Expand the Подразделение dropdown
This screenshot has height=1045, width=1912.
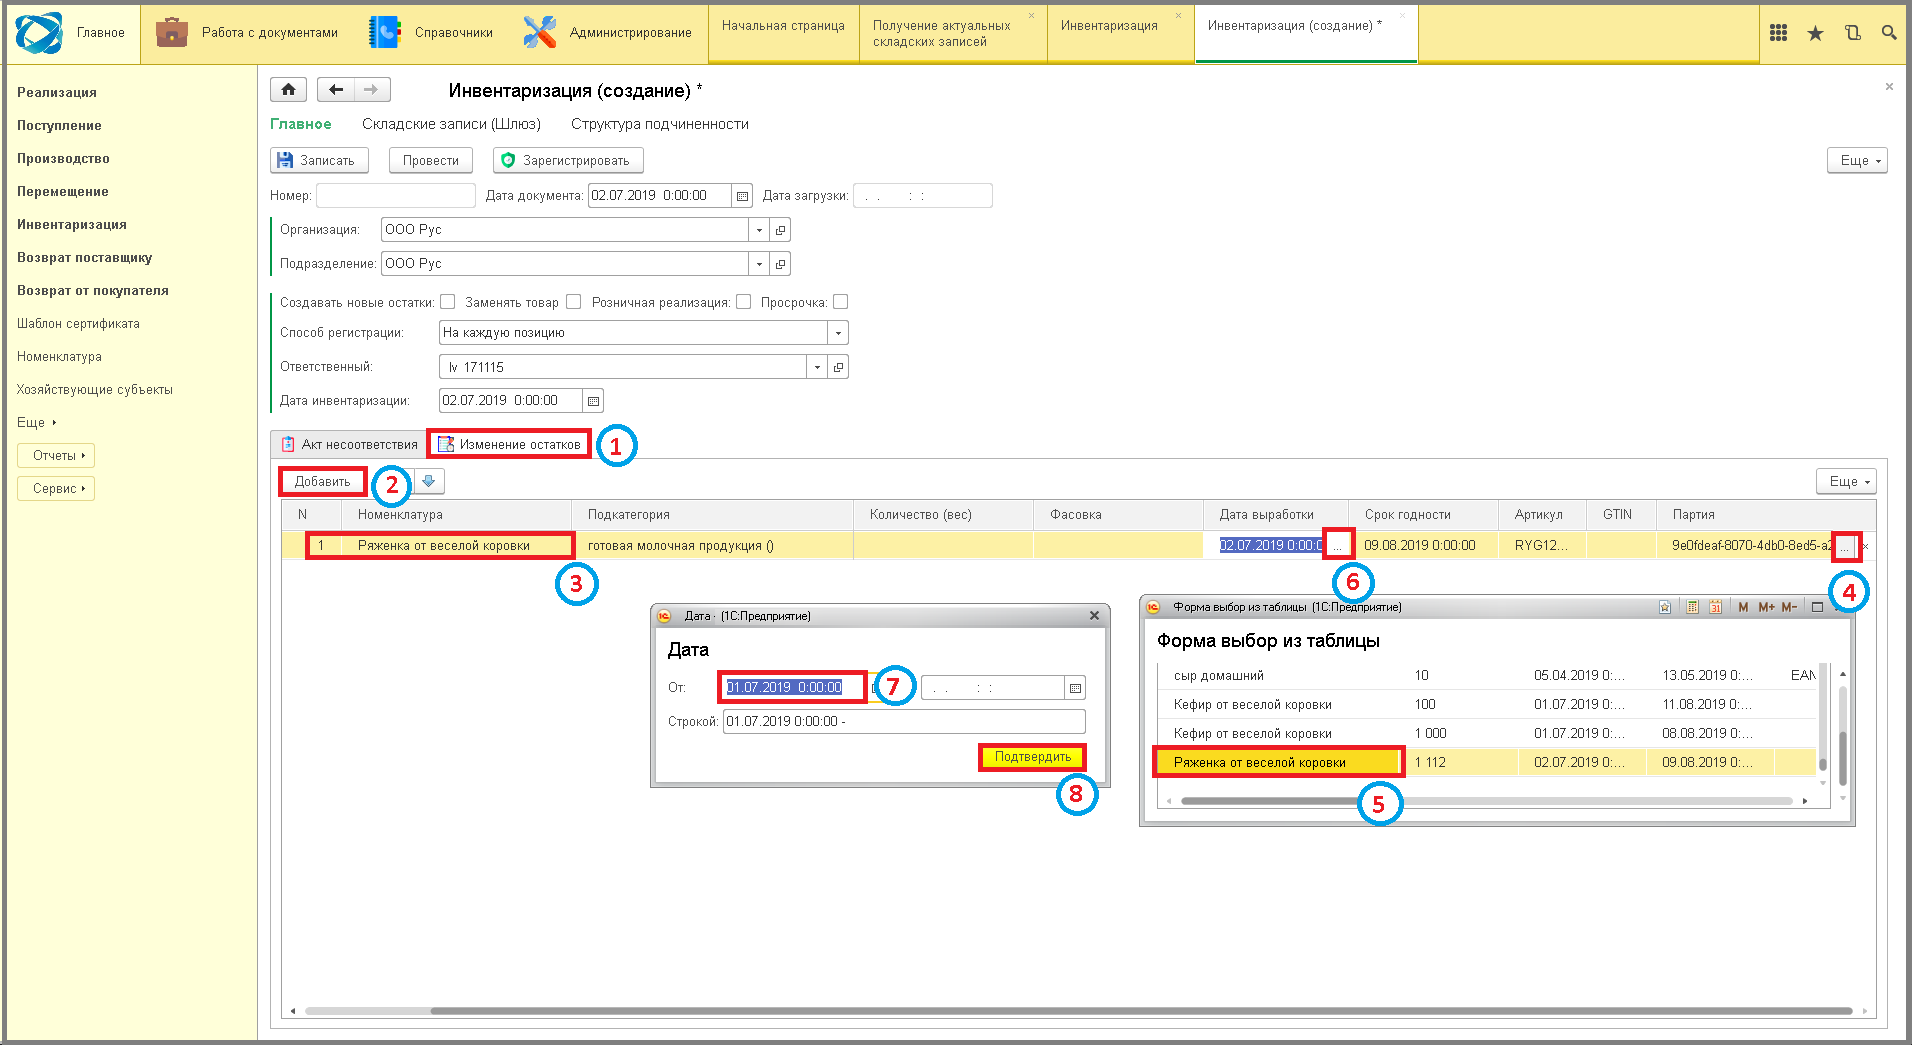pyautogui.click(x=759, y=264)
